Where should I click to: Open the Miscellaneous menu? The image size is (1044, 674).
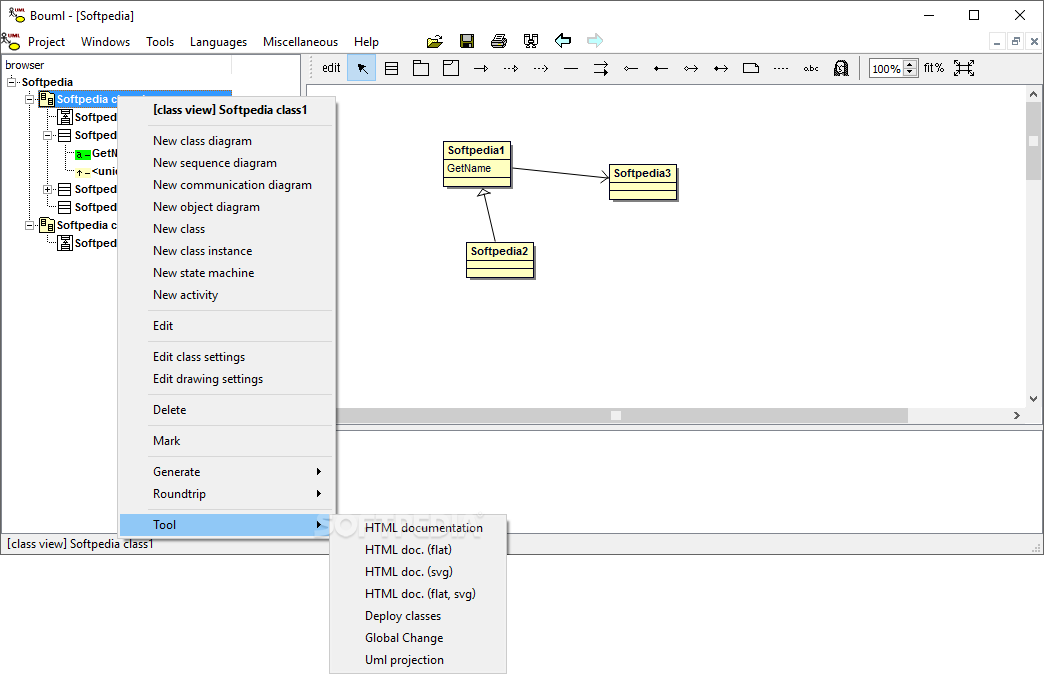300,41
